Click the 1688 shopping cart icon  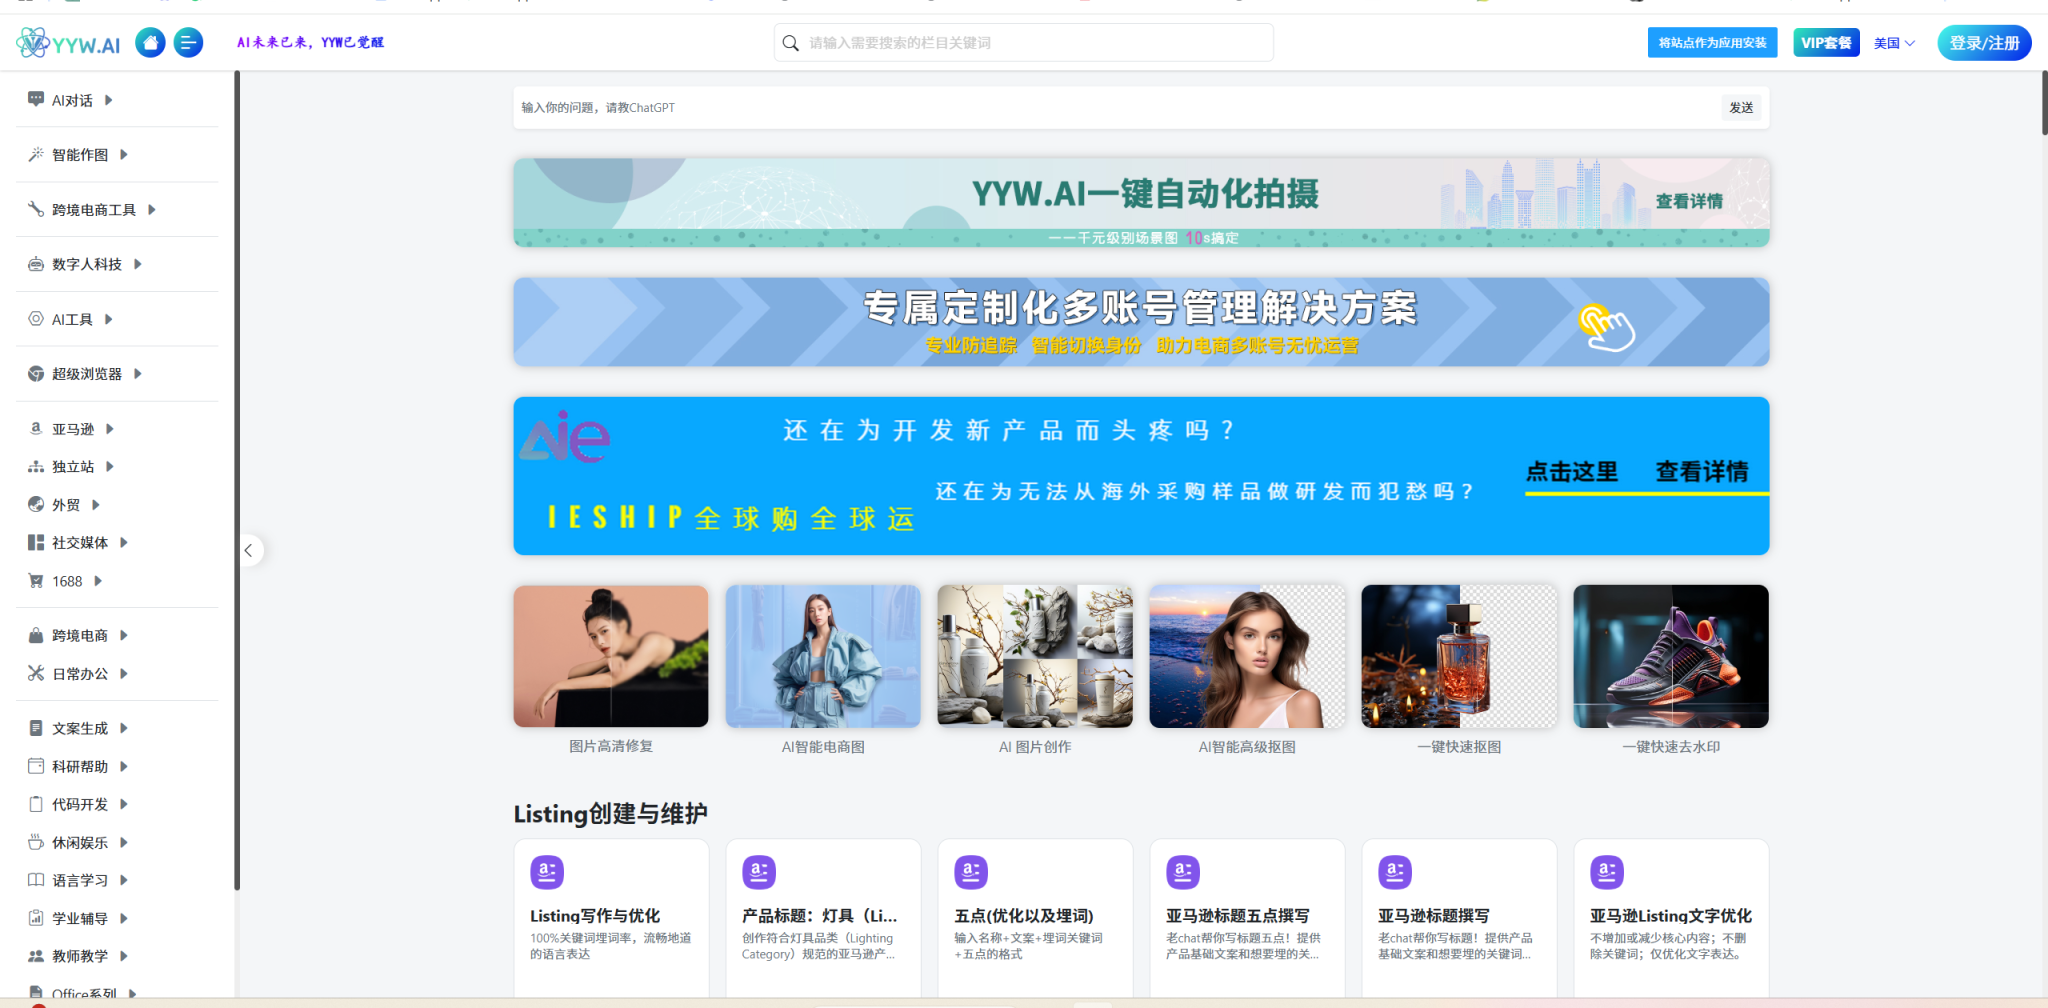pyautogui.click(x=36, y=580)
